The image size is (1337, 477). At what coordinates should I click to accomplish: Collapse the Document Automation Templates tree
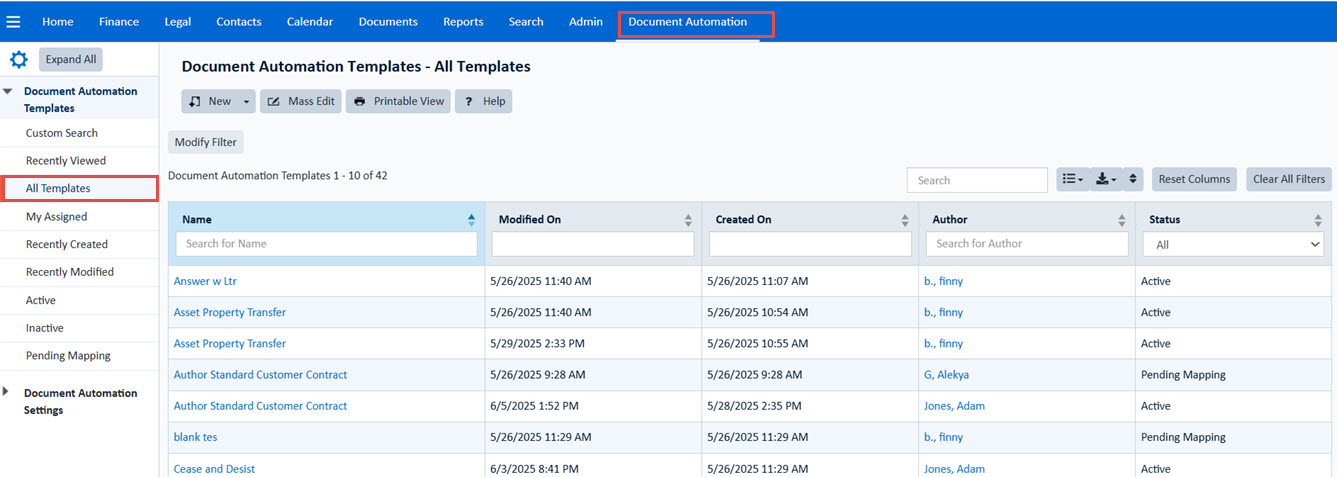(x=8, y=91)
